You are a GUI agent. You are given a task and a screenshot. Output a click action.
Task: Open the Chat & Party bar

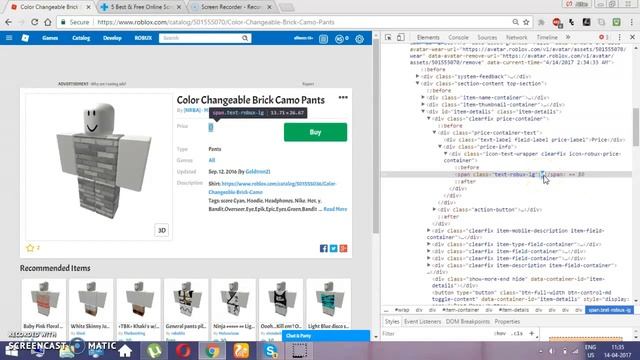(x=326, y=336)
